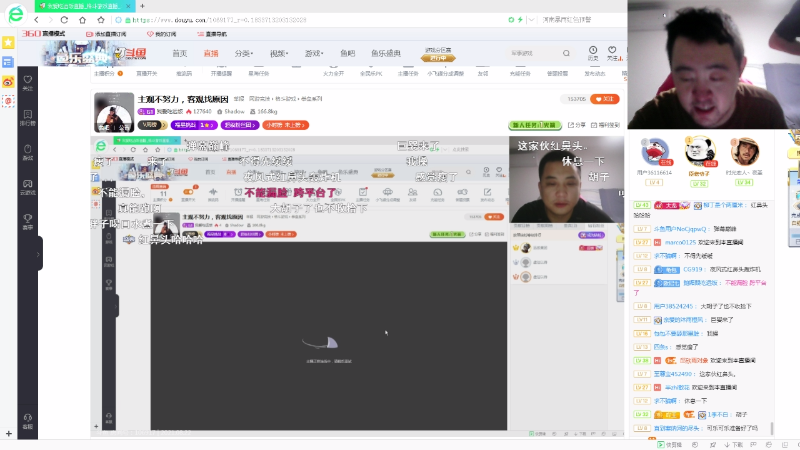The image size is (800, 450).
Task: Close the active browser tab
Action: (x=128, y=6)
